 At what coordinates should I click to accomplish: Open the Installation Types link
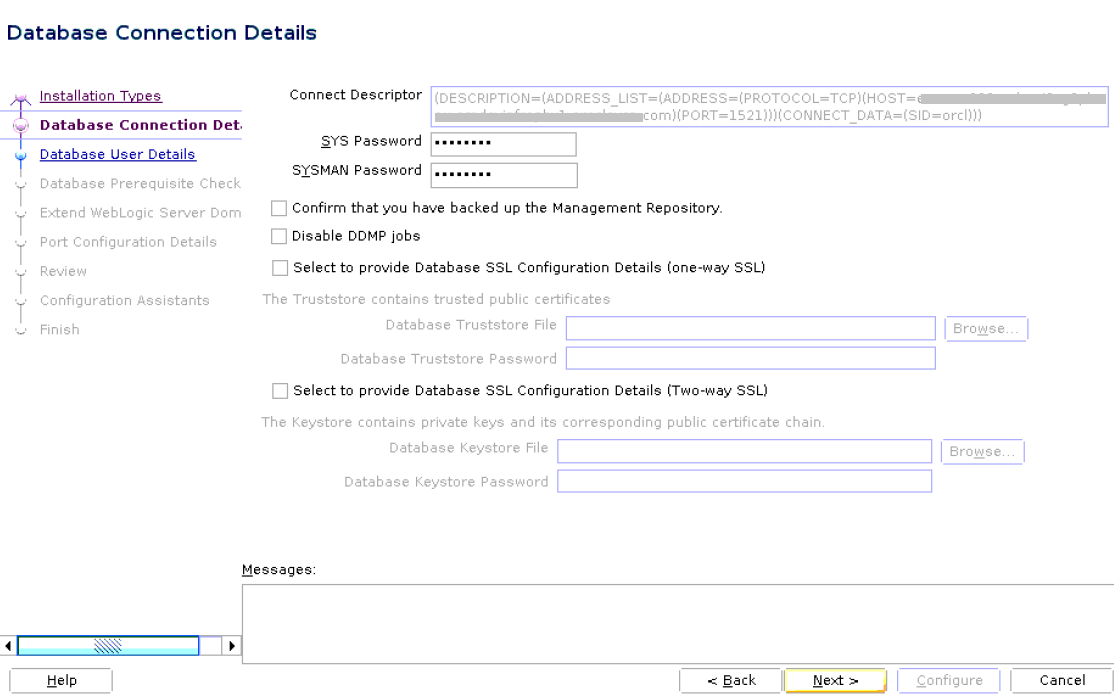click(x=100, y=96)
